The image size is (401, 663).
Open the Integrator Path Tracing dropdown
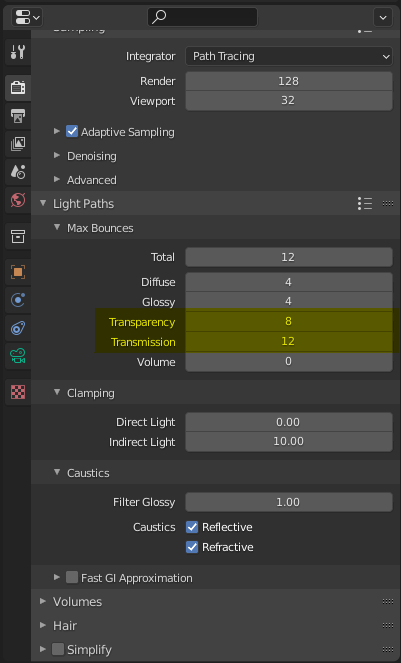289,56
